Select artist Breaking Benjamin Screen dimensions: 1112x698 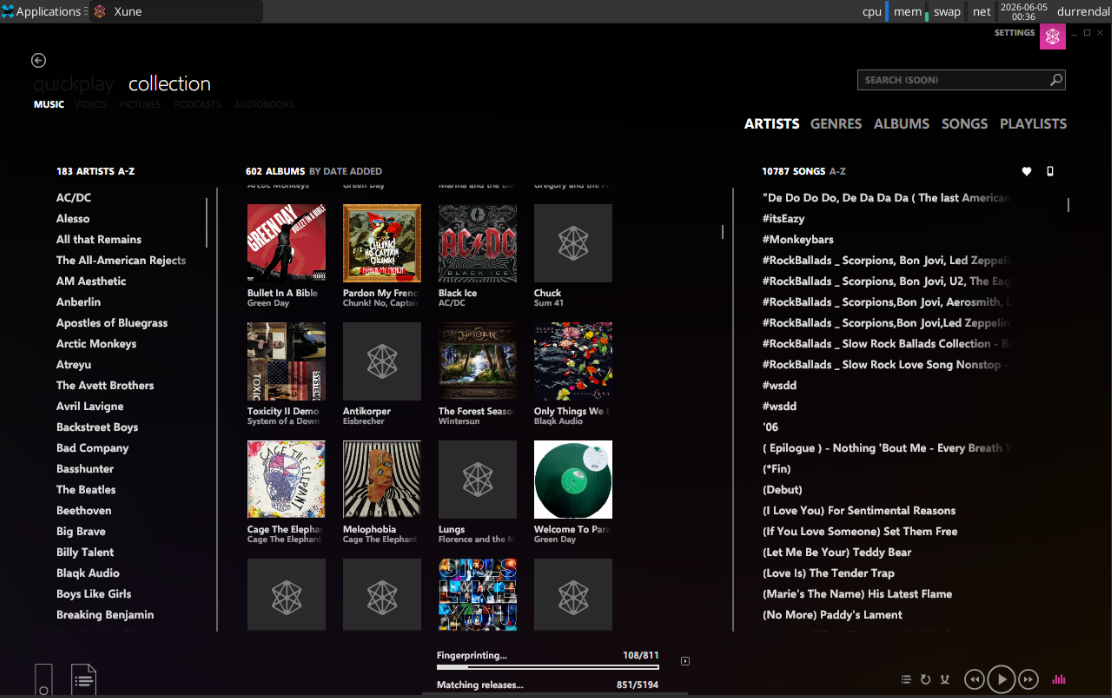pyautogui.click(x=105, y=615)
